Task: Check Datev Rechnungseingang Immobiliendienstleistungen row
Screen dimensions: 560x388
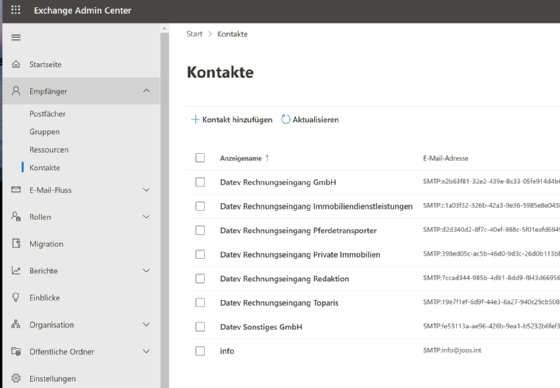Action: pos(200,206)
